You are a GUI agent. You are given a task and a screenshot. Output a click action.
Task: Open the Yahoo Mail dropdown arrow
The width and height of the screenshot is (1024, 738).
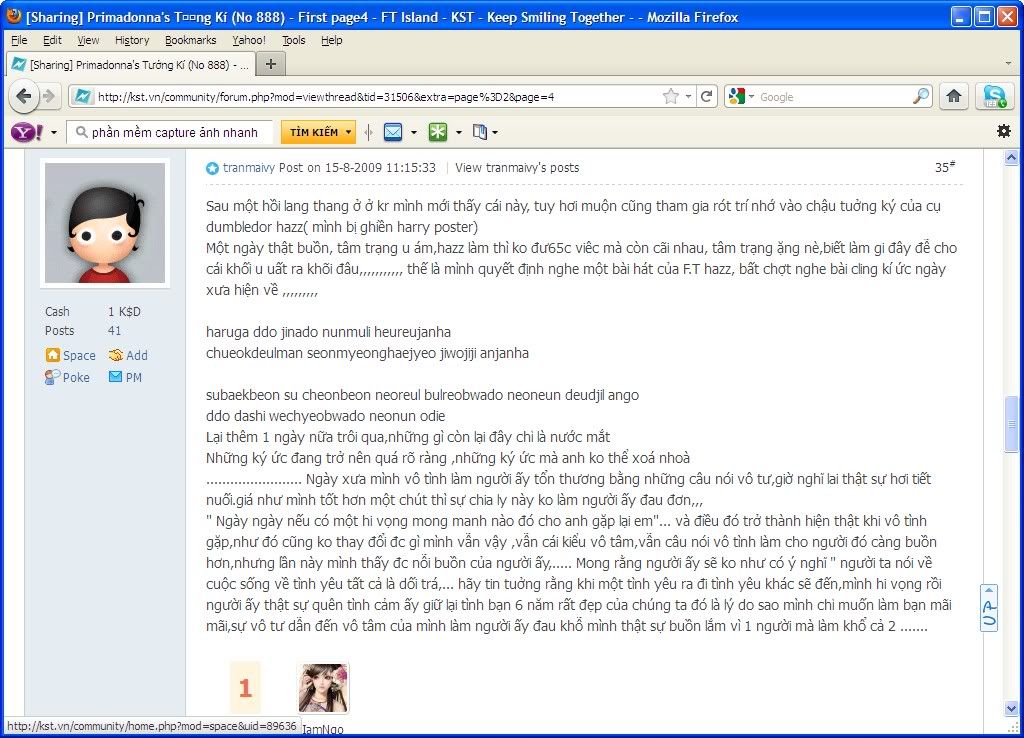click(414, 133)
